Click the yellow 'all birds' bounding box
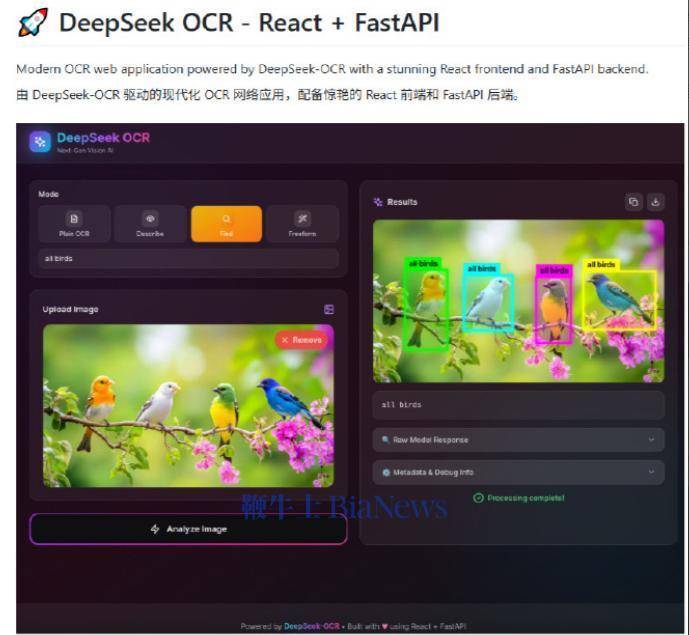Viewport: 689px width, 635px height. (x=619, y=300)
